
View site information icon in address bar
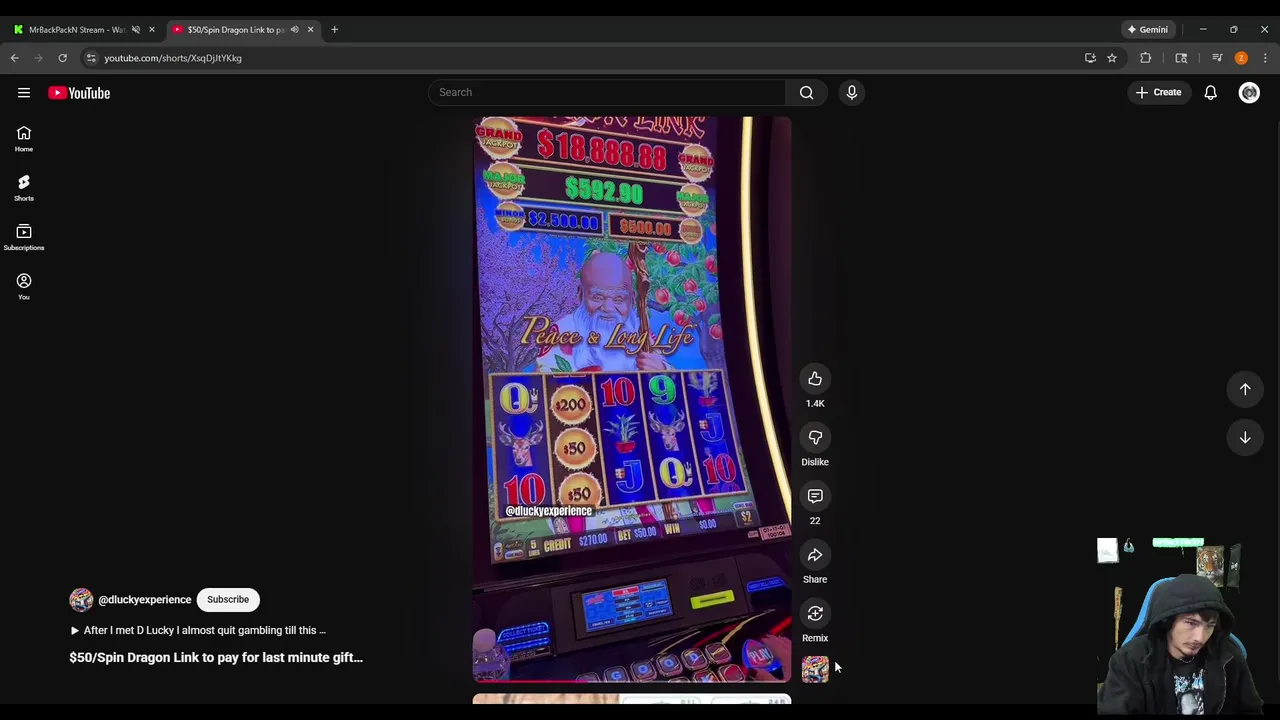coord(91,58)
